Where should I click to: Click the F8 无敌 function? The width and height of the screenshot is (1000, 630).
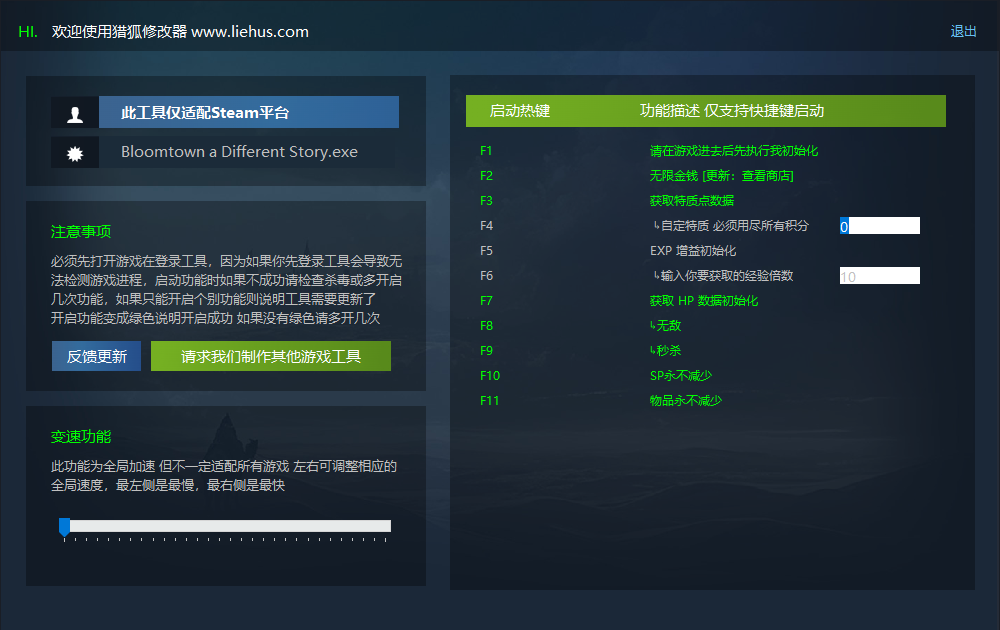click(x=665, y=326)
